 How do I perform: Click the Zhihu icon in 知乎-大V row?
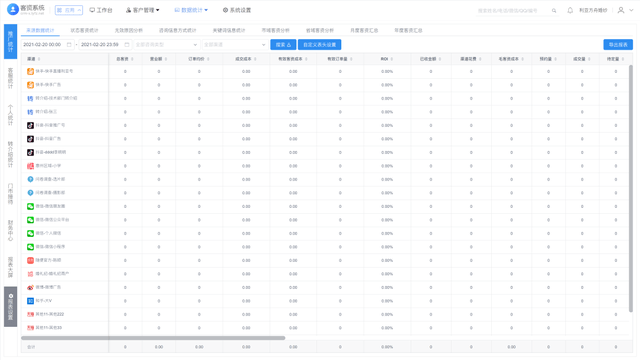coord(30,301)
